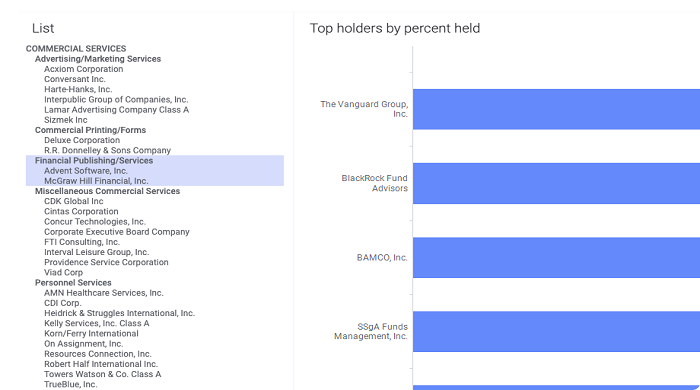700x390 pixels.
Task: Select Cintas Corporation in list
Action: 81,212
